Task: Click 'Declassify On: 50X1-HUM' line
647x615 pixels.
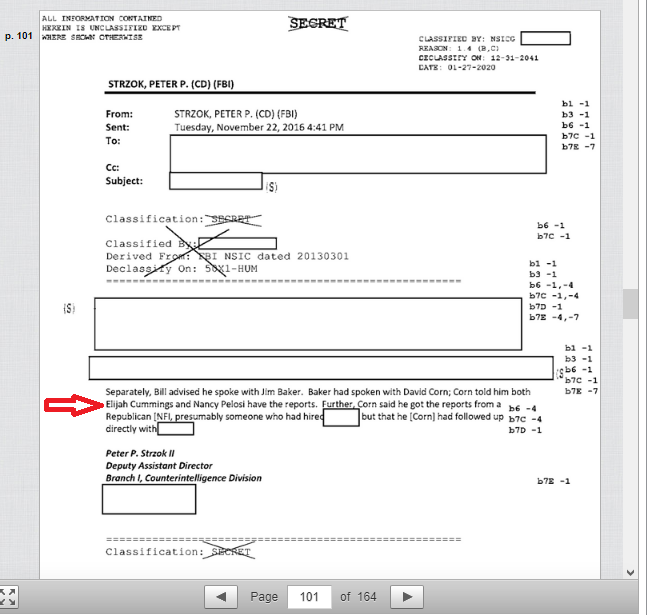Action: [x=182, y=269]
